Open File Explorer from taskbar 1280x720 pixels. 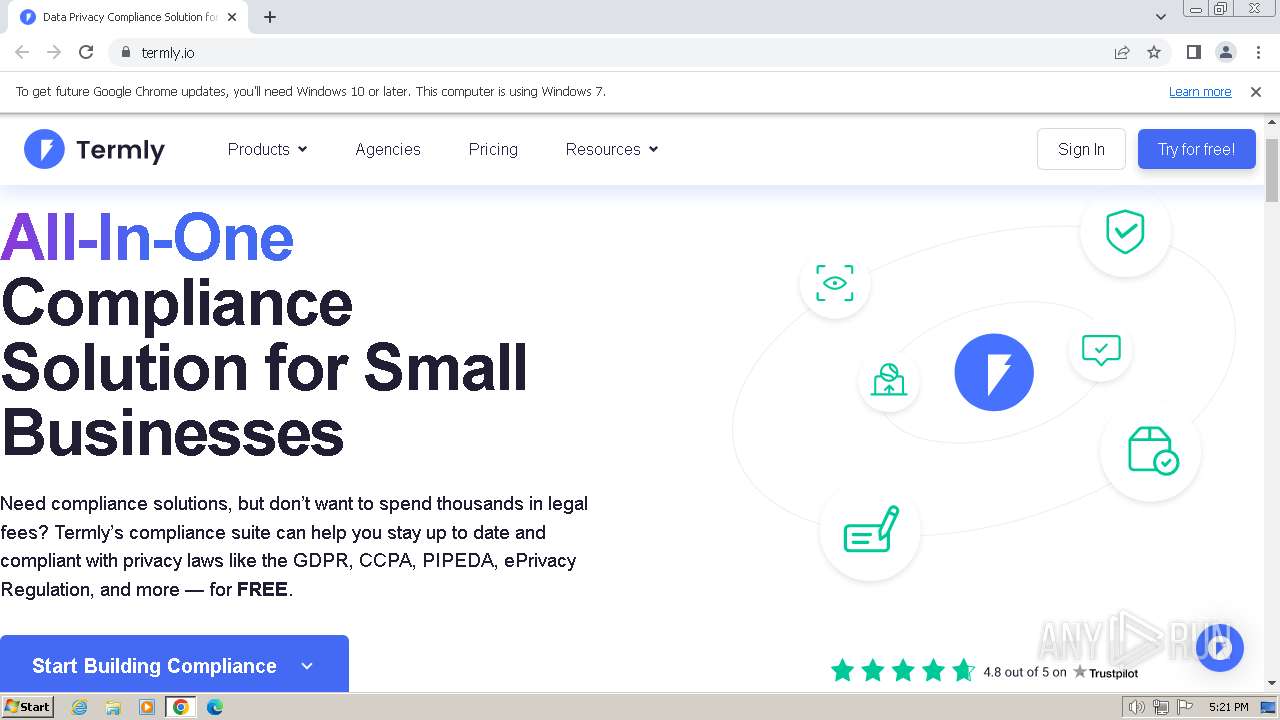(x=113, y=707)
